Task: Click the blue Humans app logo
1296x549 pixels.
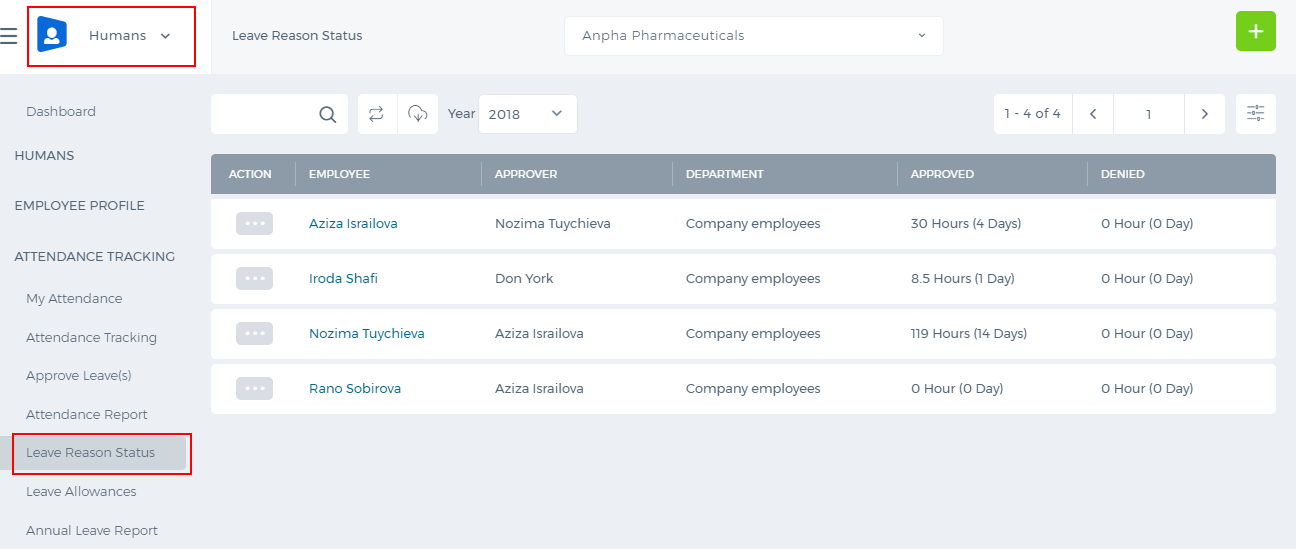Action: 52,35
